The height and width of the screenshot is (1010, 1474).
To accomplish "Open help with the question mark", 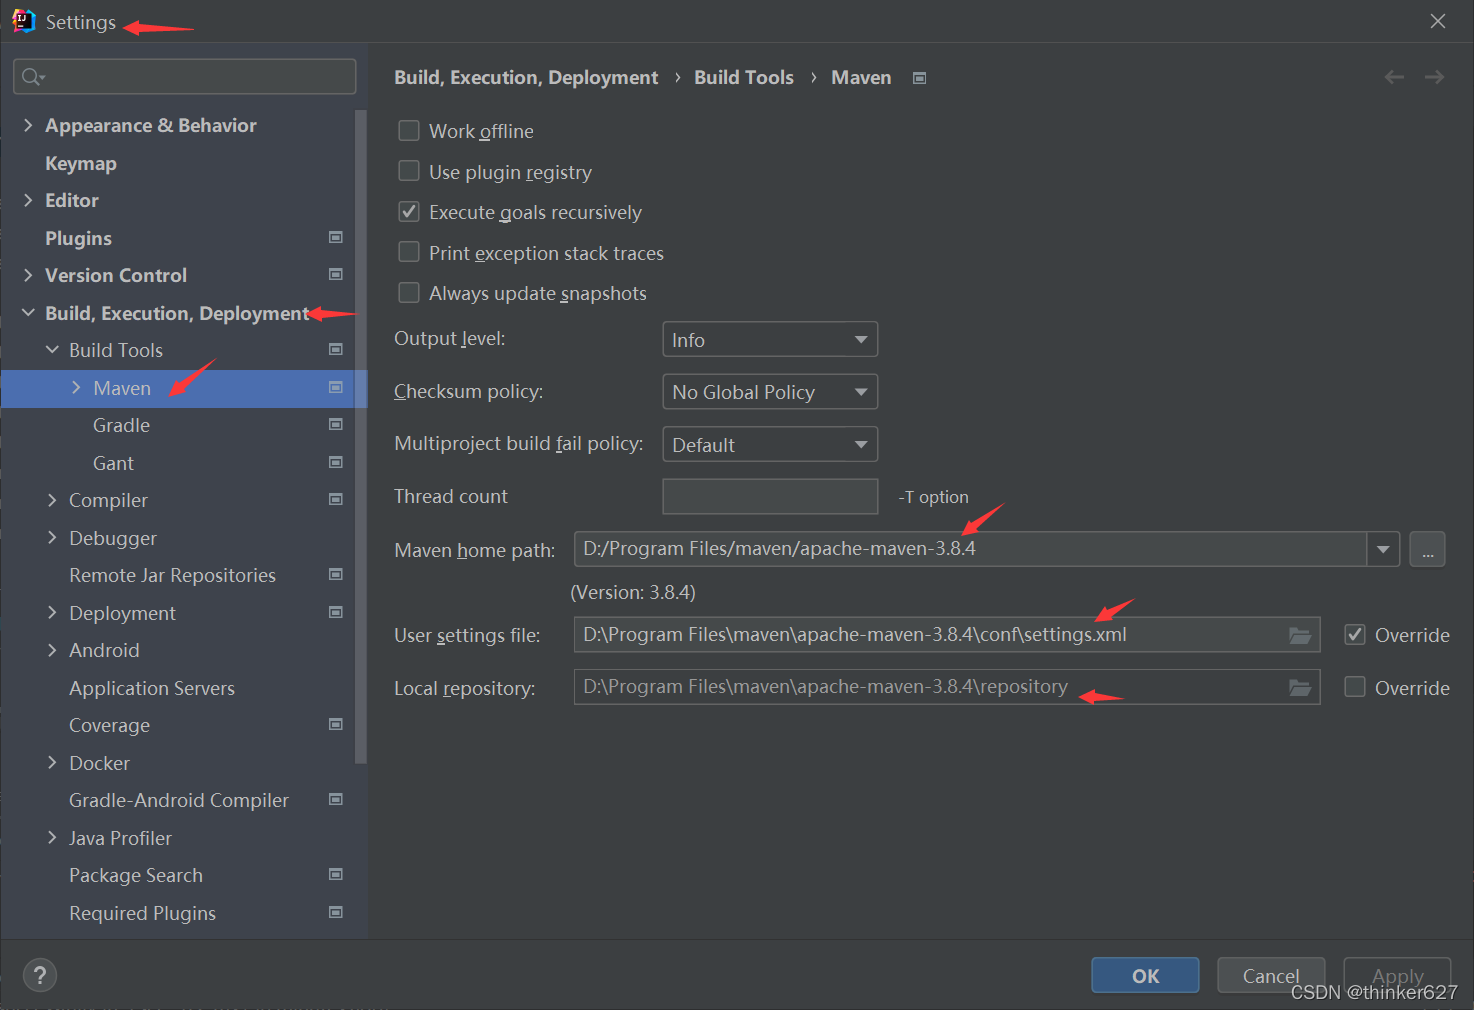I will (40, 975).
